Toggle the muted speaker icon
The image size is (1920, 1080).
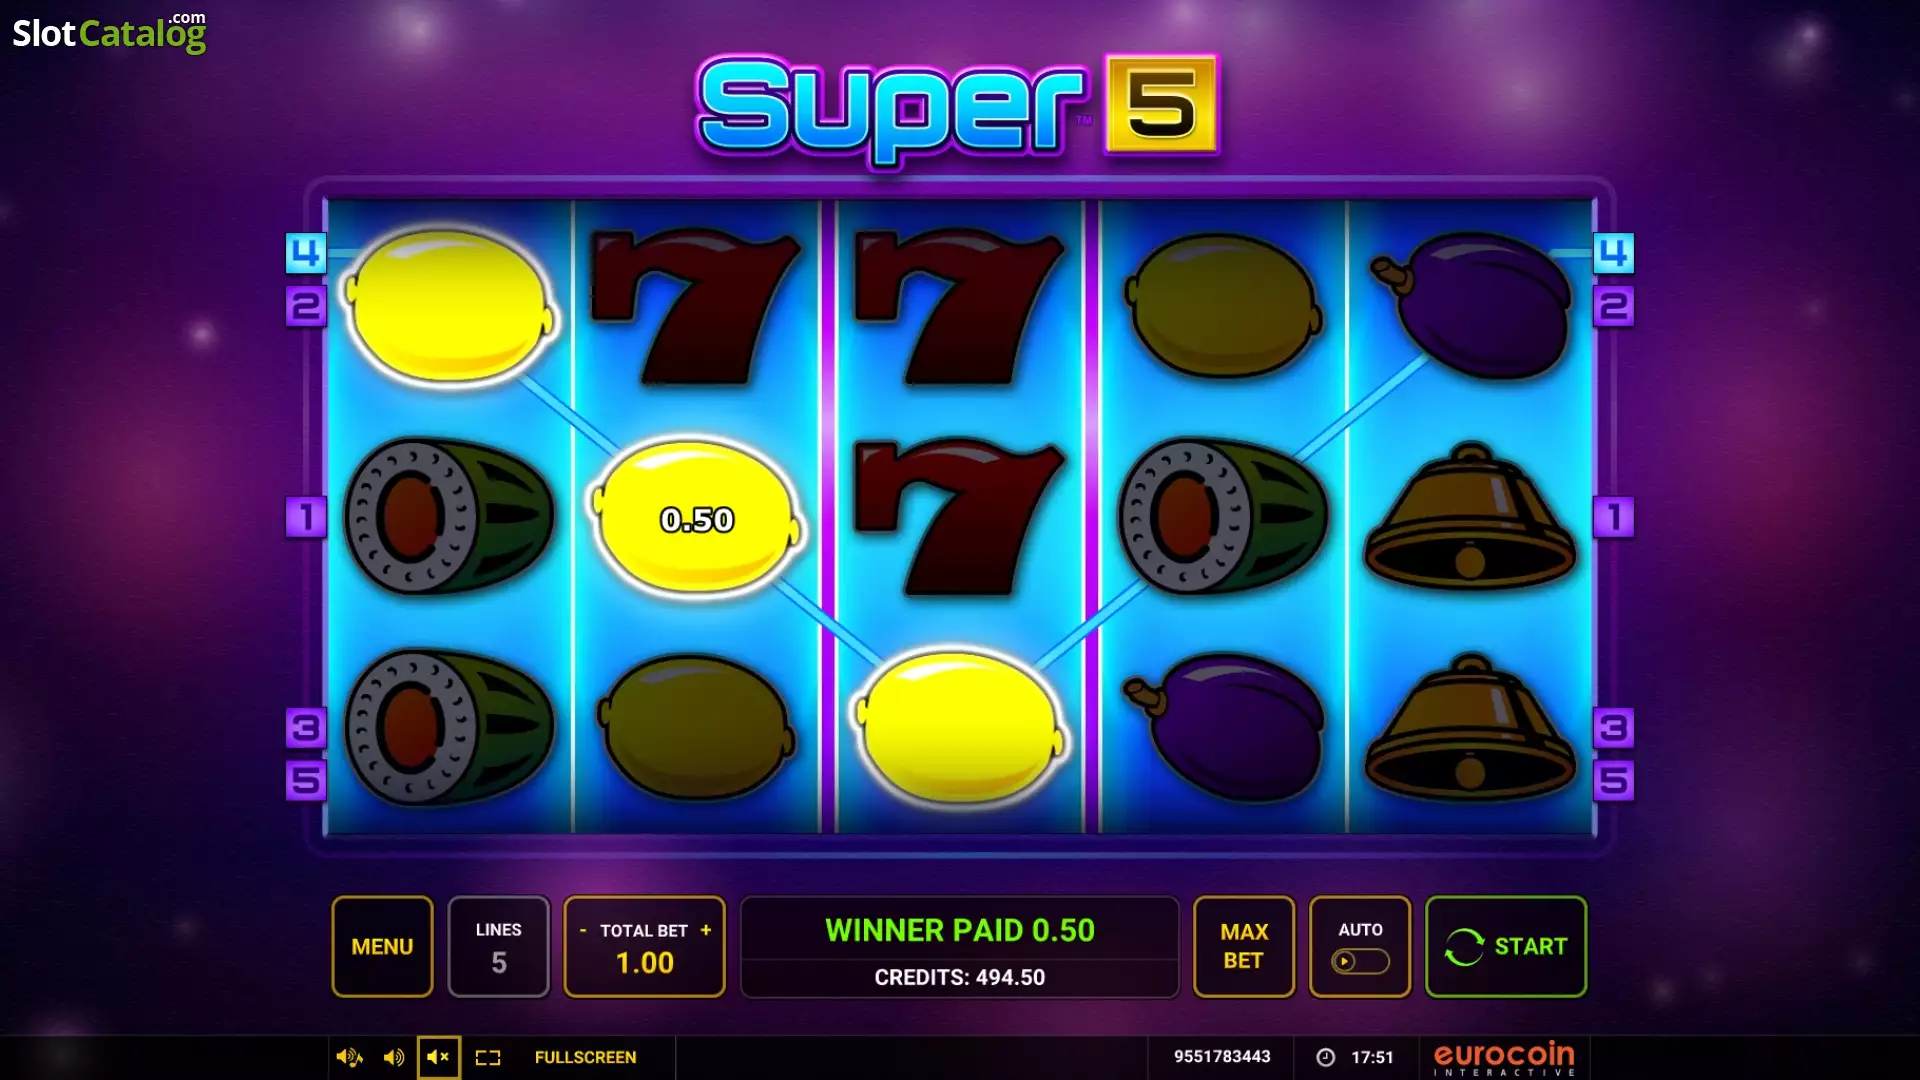coord(438,1057)
